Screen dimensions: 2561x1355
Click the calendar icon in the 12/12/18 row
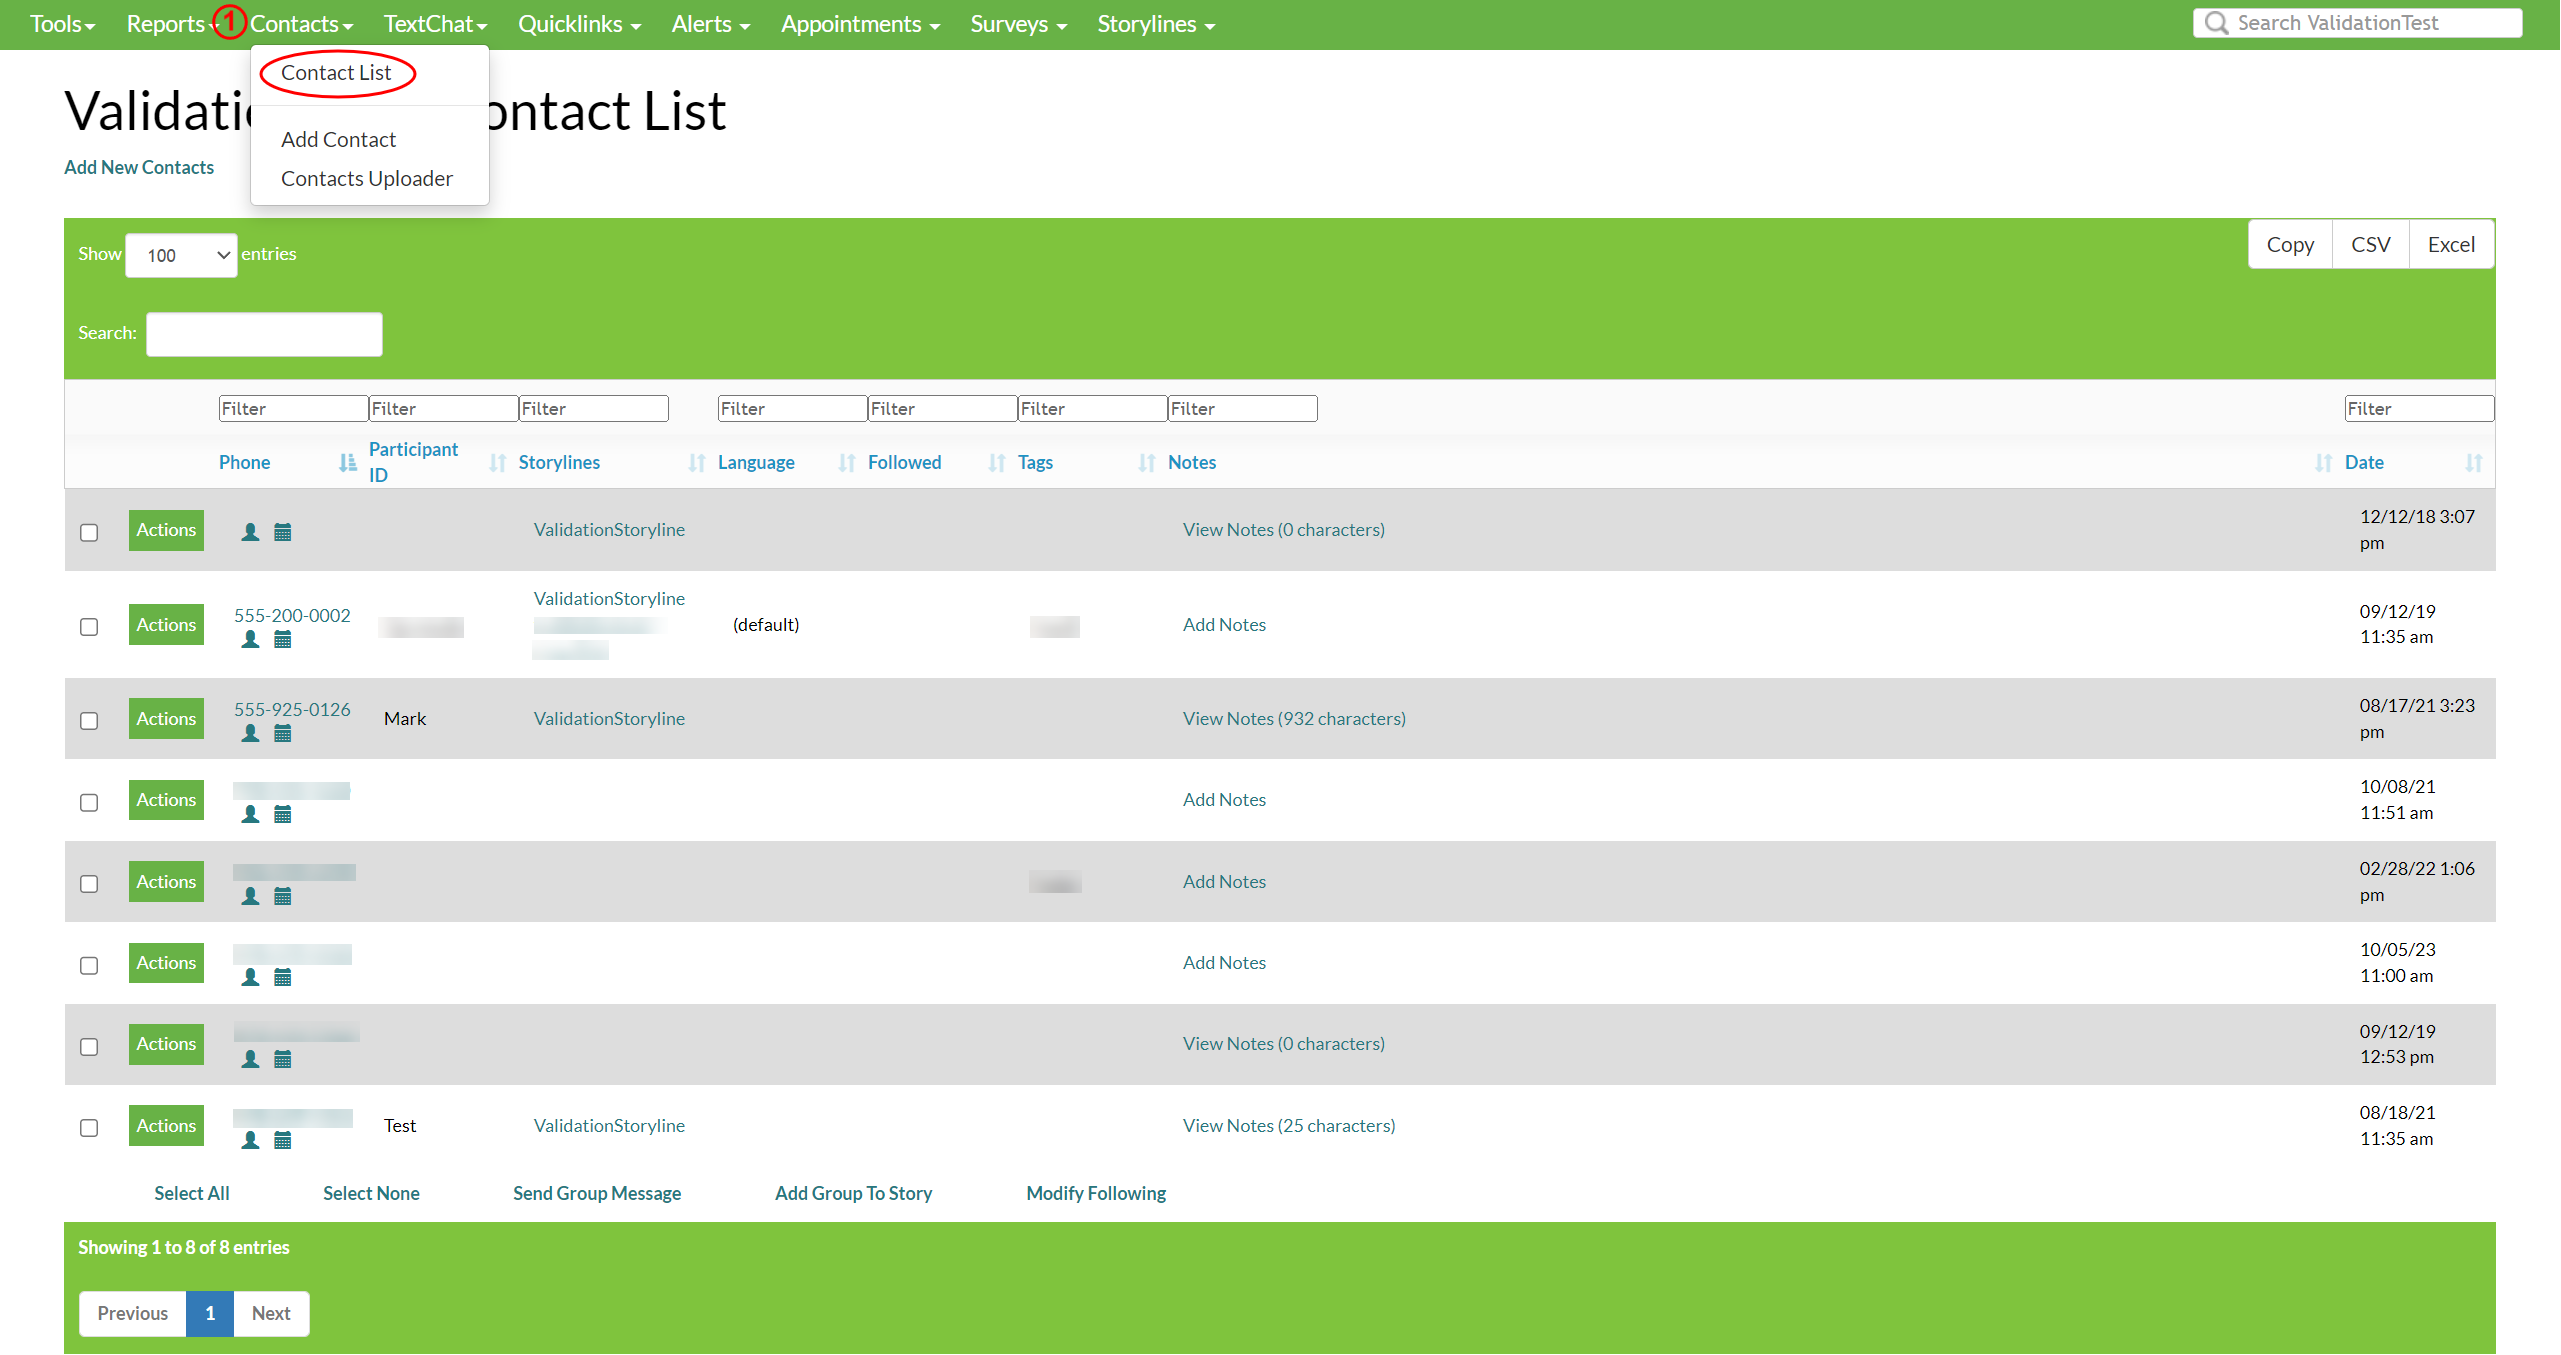283,532
